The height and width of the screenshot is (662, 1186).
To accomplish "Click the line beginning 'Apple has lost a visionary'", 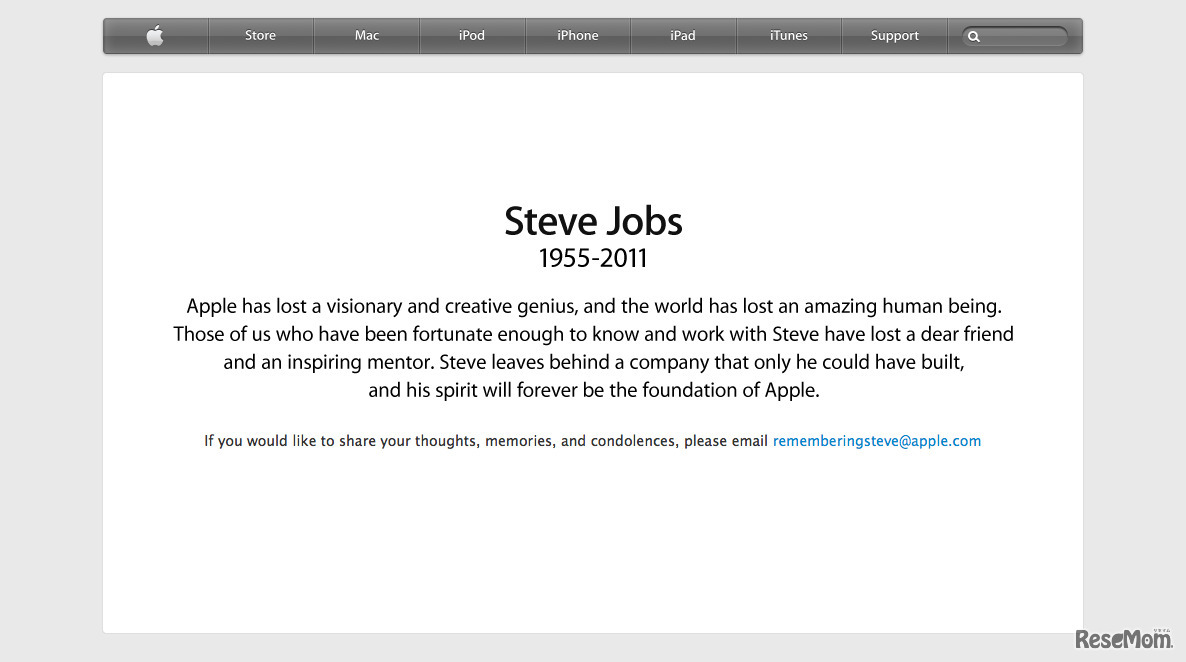I will pos(594,306).
